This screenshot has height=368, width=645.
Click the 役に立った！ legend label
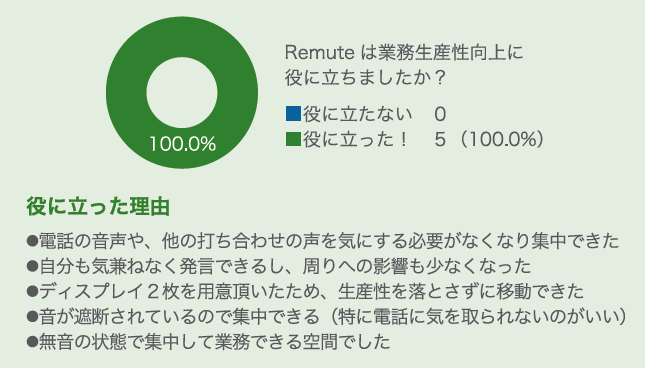(356, 139)
